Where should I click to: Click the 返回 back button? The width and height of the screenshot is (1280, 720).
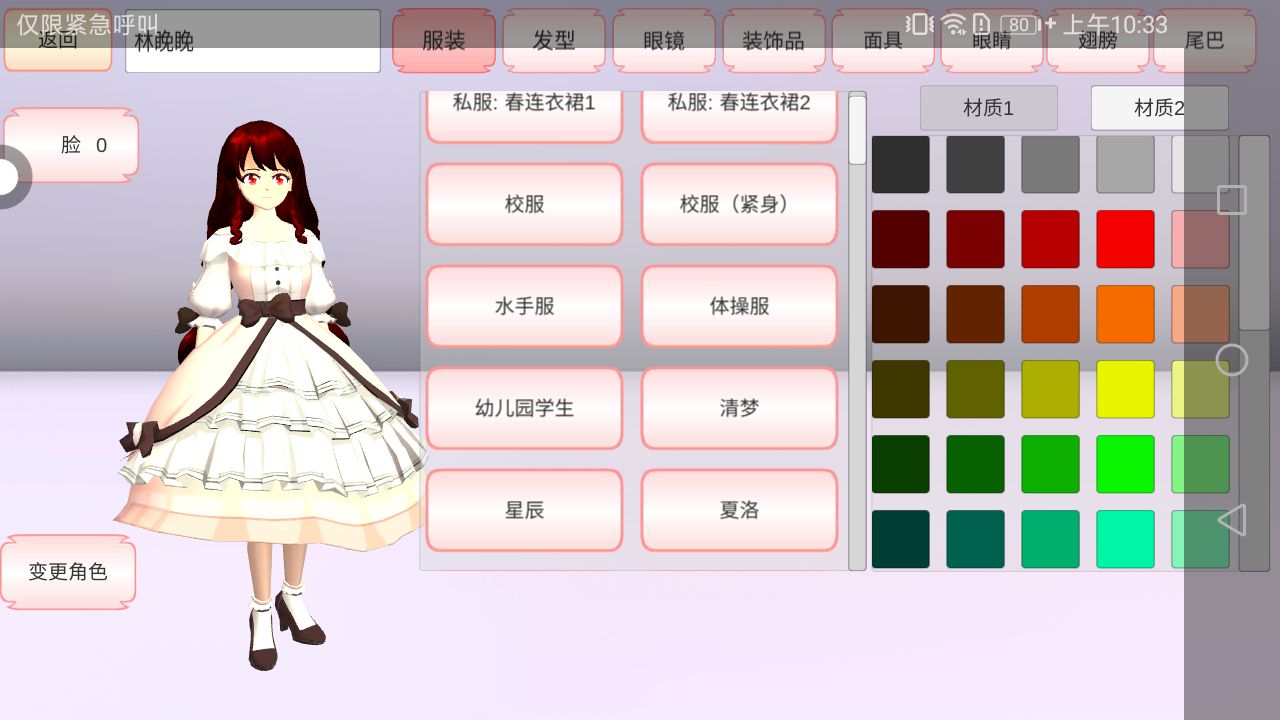pos(58,41)
